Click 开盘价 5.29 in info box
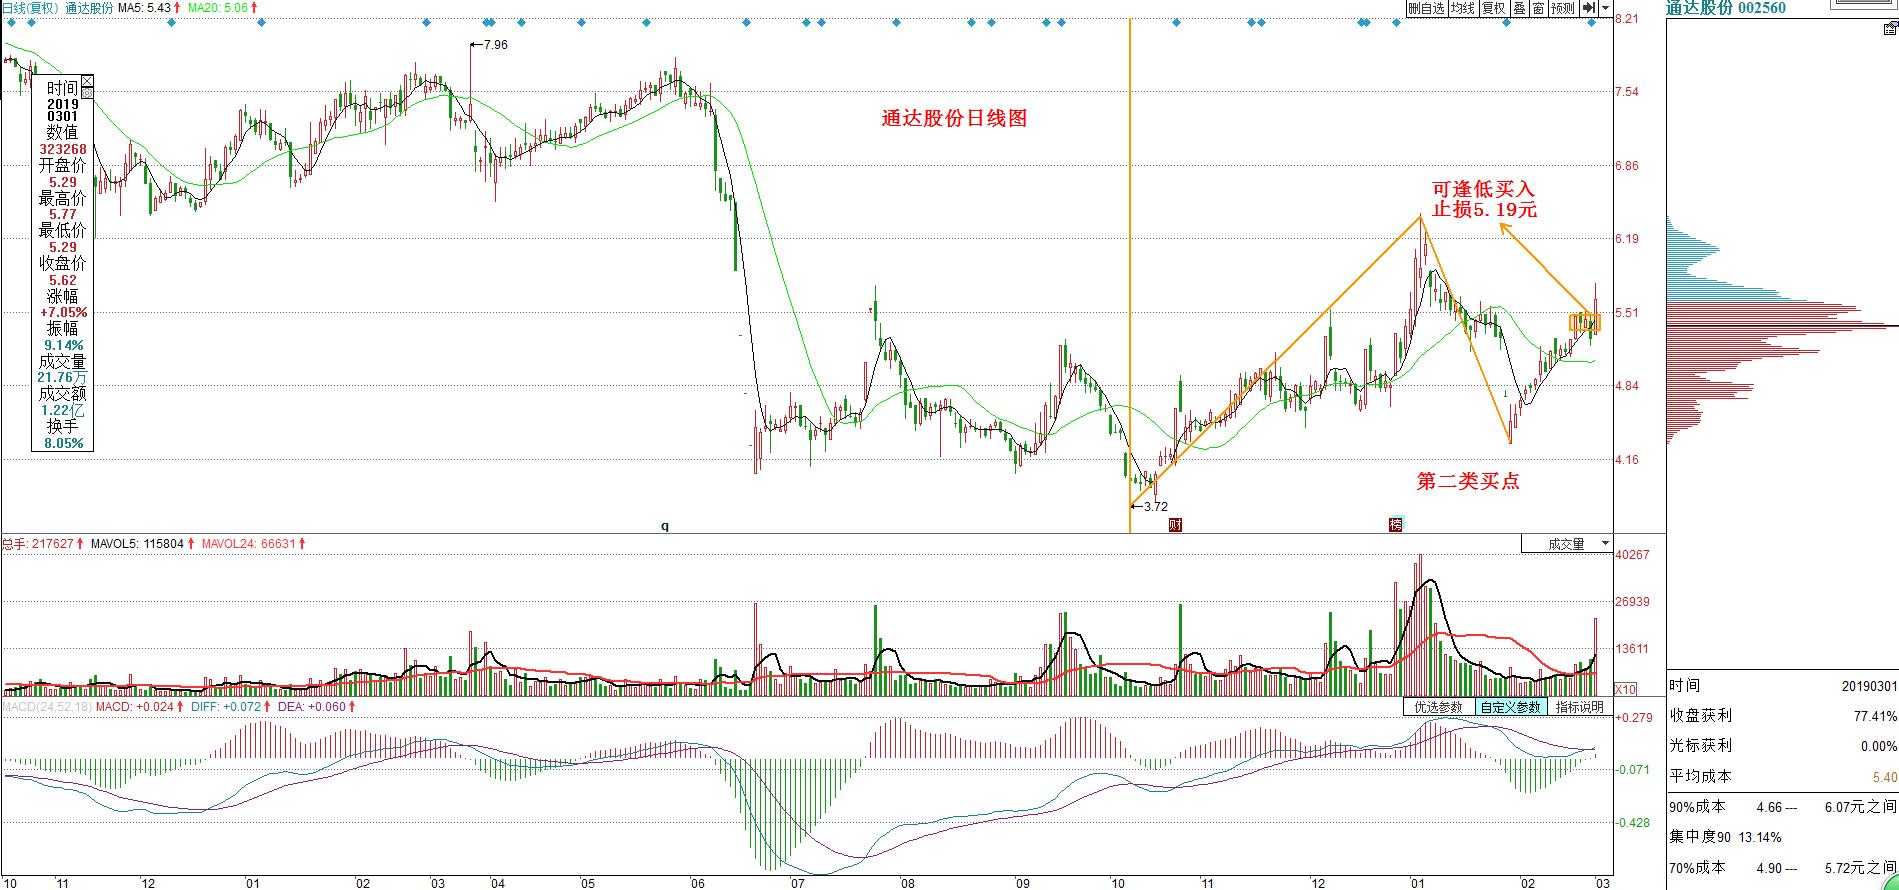1899x890 pixels. coord(62,173)
